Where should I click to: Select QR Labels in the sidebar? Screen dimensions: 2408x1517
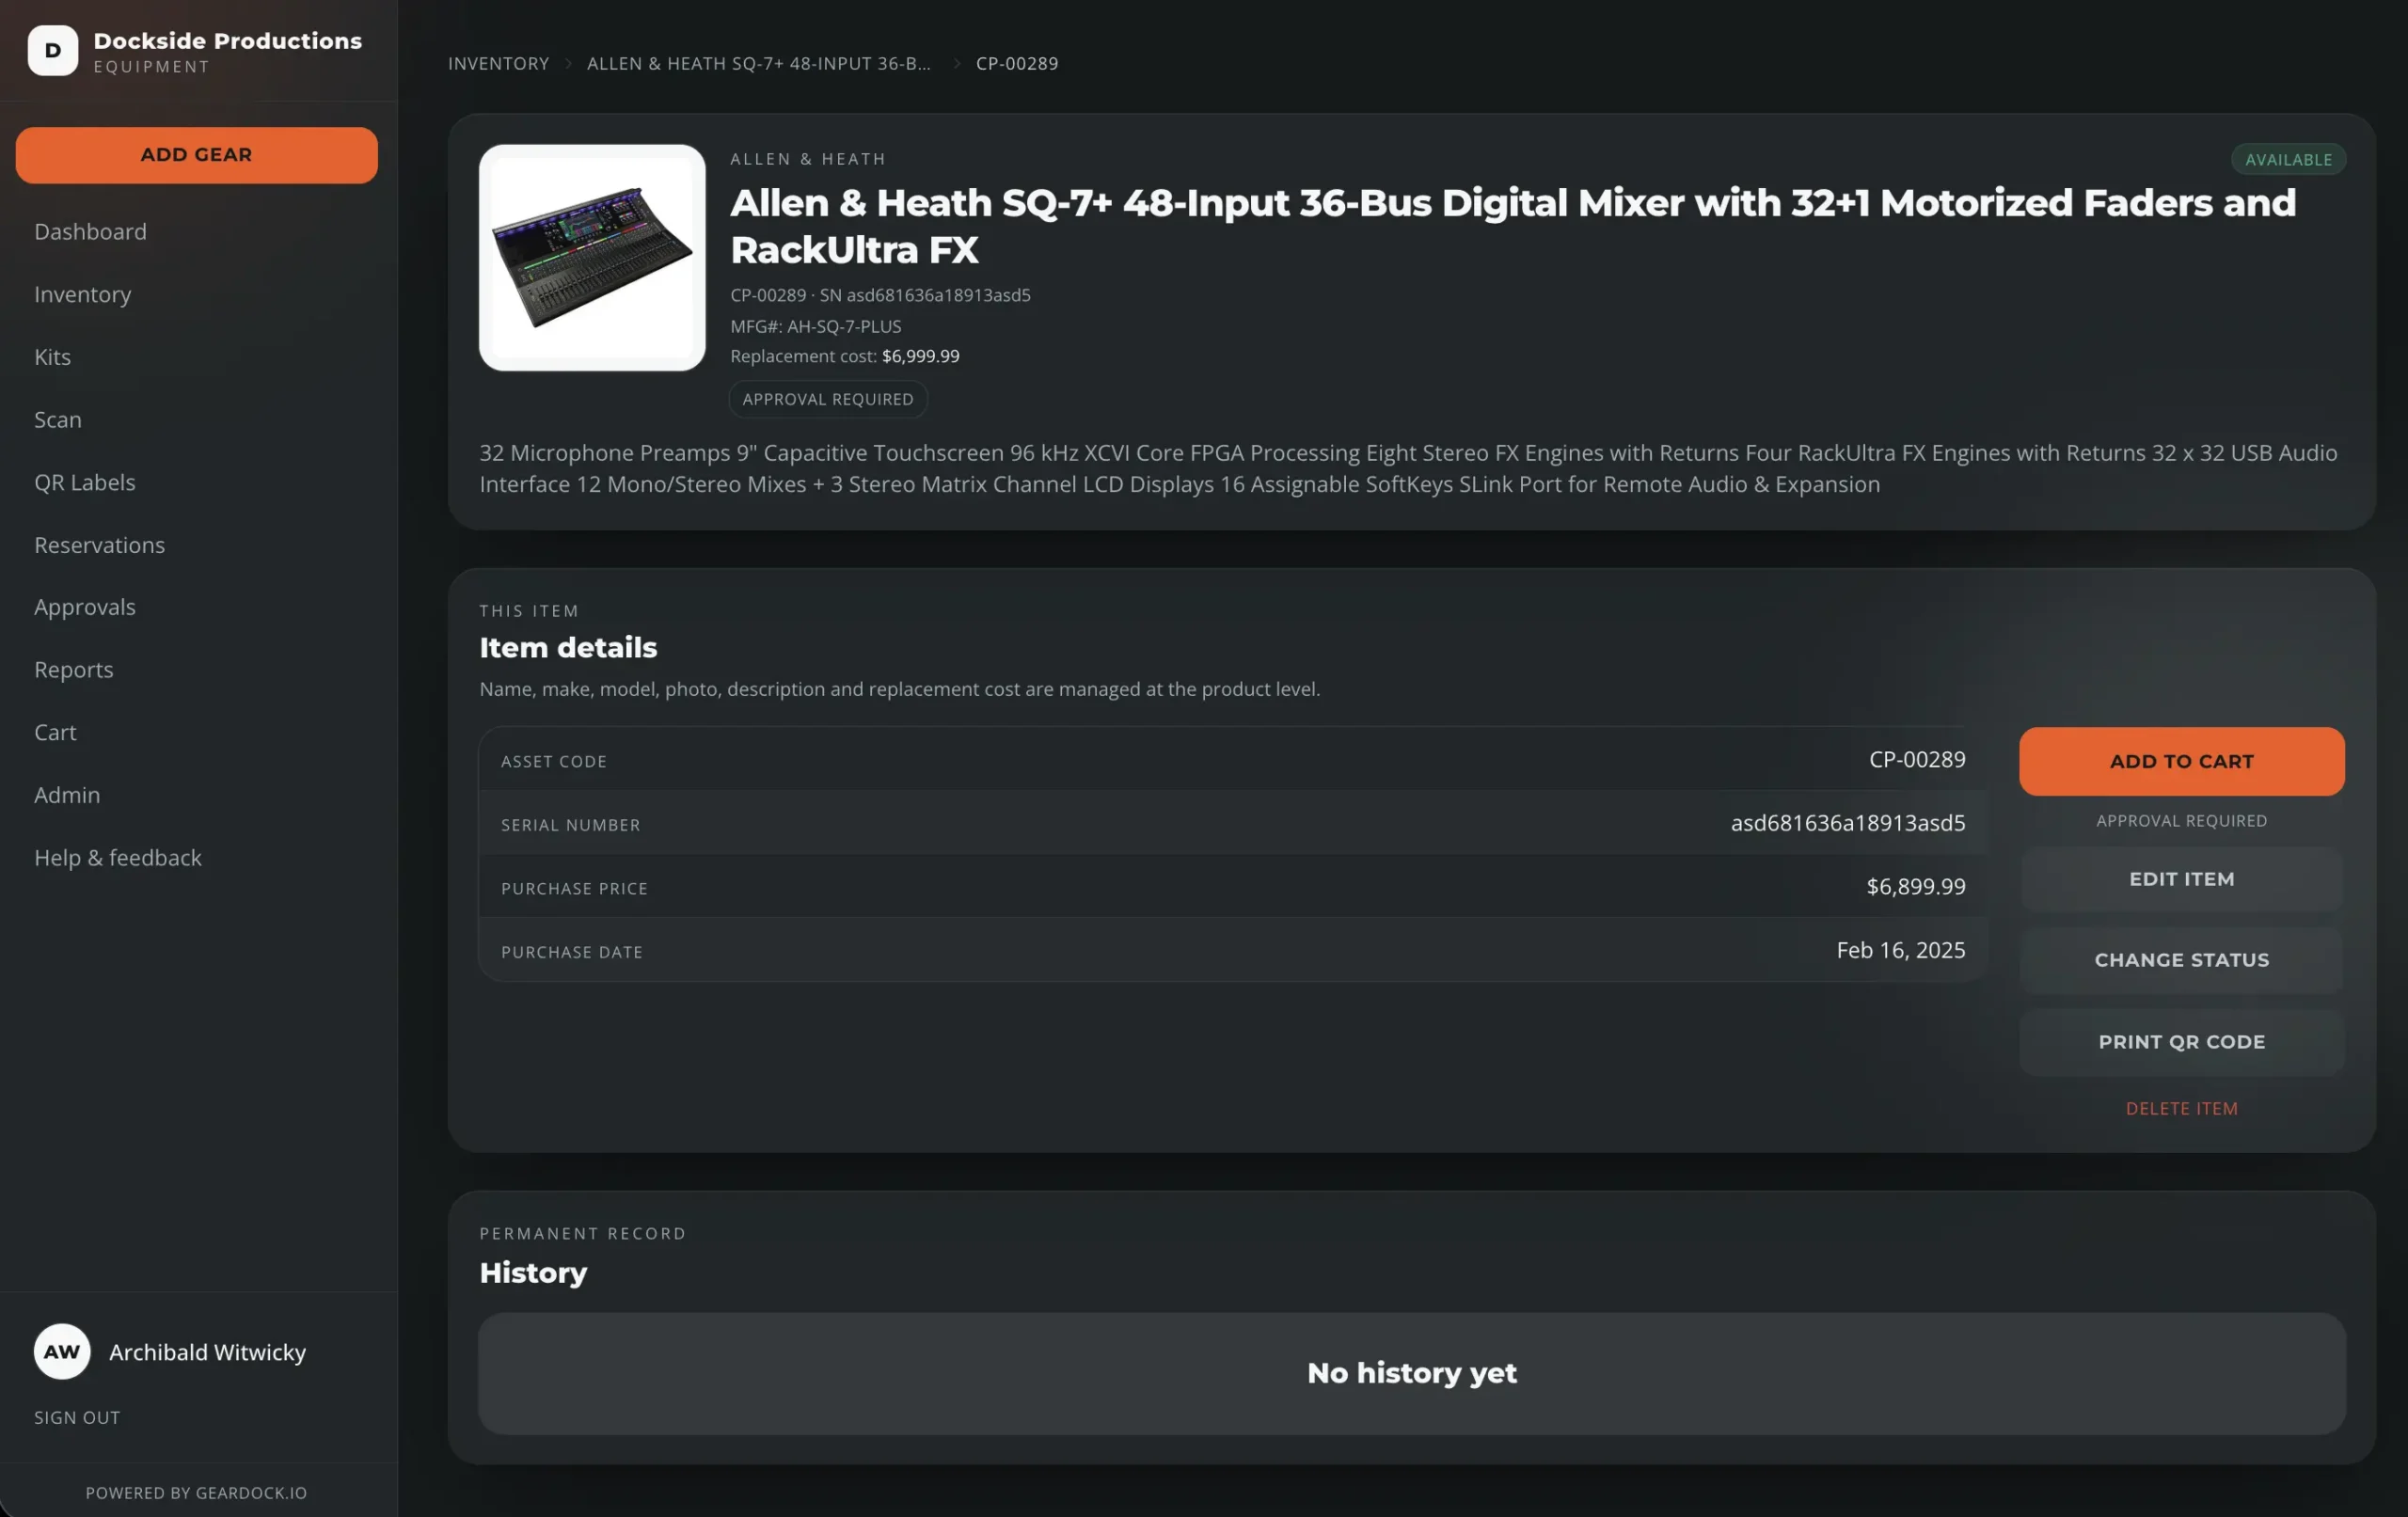pos(85,482)
